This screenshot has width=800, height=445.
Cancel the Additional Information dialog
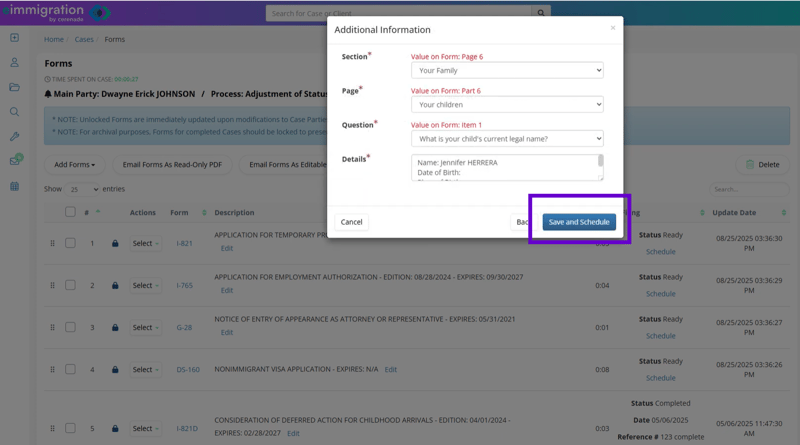[x=351, y=222]
